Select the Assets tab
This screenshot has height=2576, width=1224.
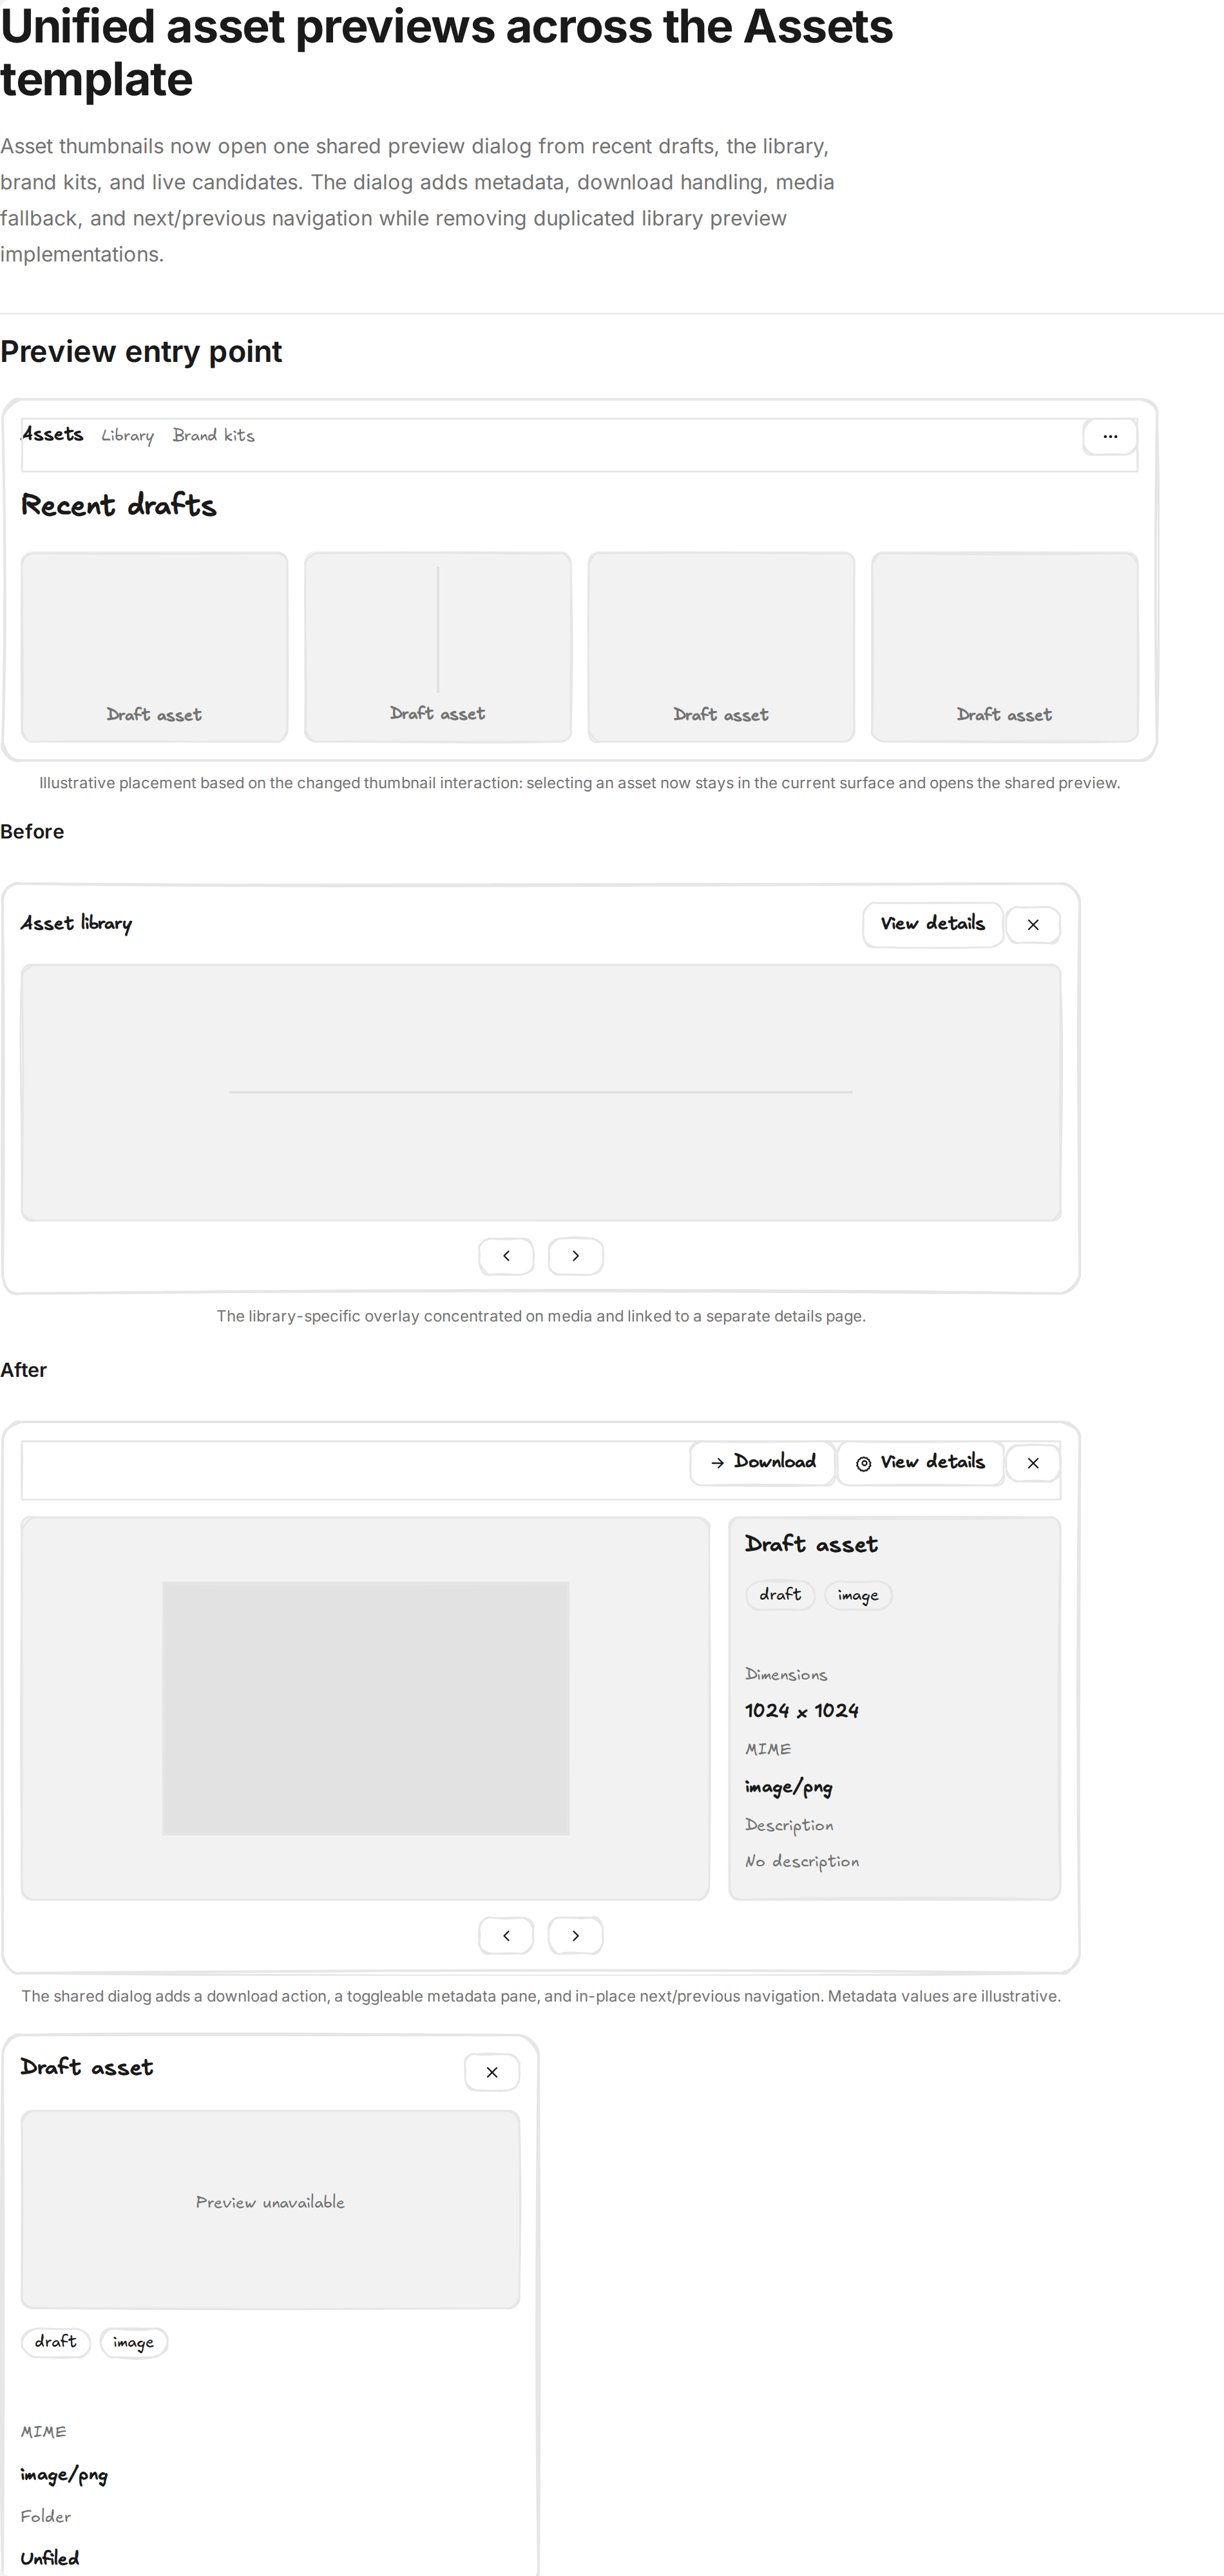click(52, 434)
